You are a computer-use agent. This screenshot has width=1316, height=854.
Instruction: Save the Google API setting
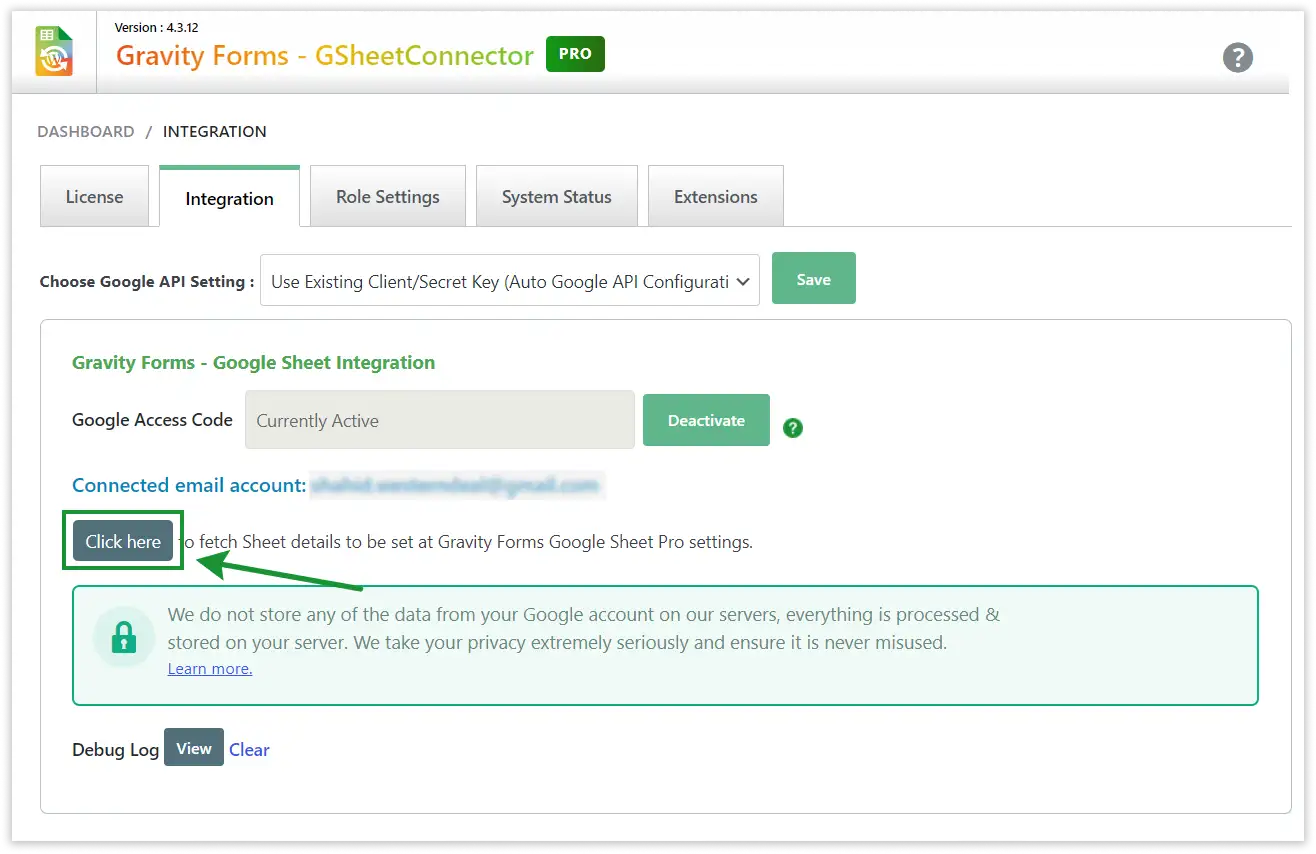coord(814,279)
